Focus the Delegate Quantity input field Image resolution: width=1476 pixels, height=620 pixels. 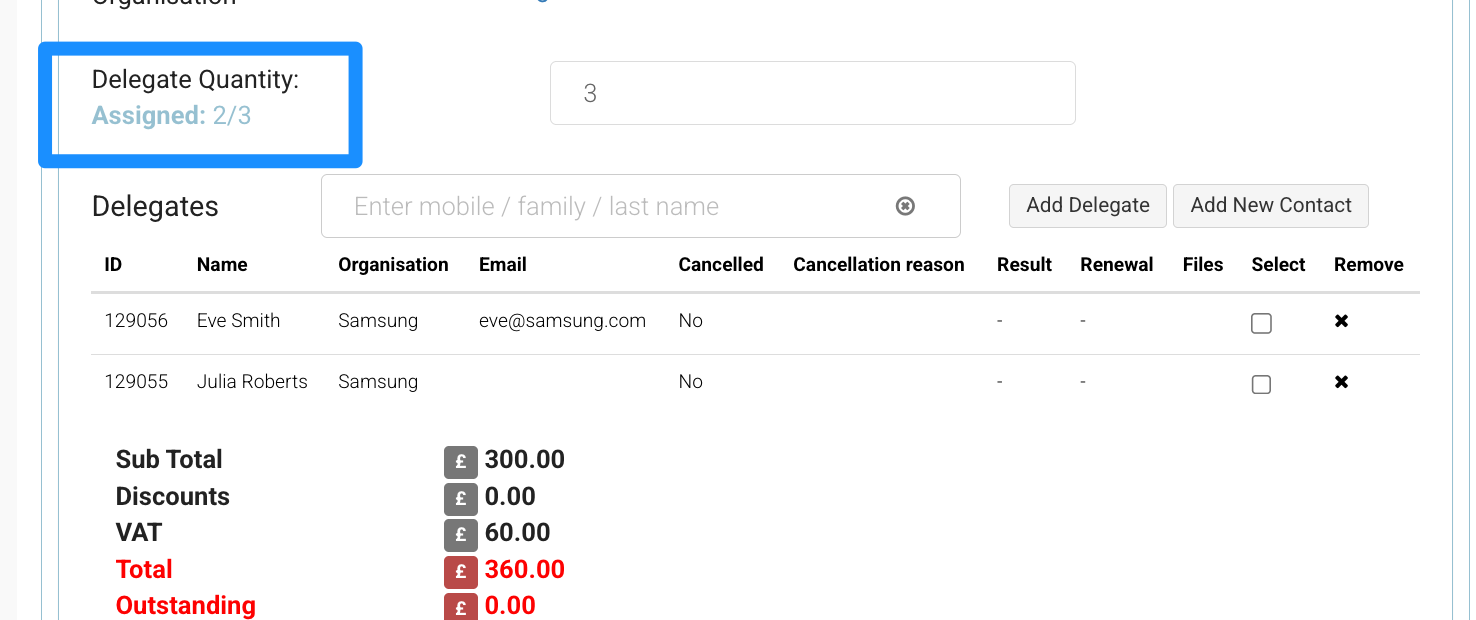(812, 93)
